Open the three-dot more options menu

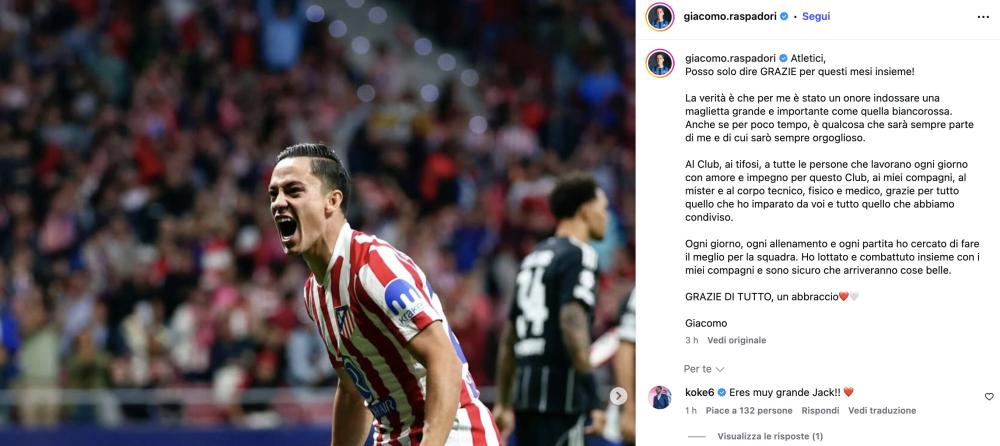tap(983, 17)
